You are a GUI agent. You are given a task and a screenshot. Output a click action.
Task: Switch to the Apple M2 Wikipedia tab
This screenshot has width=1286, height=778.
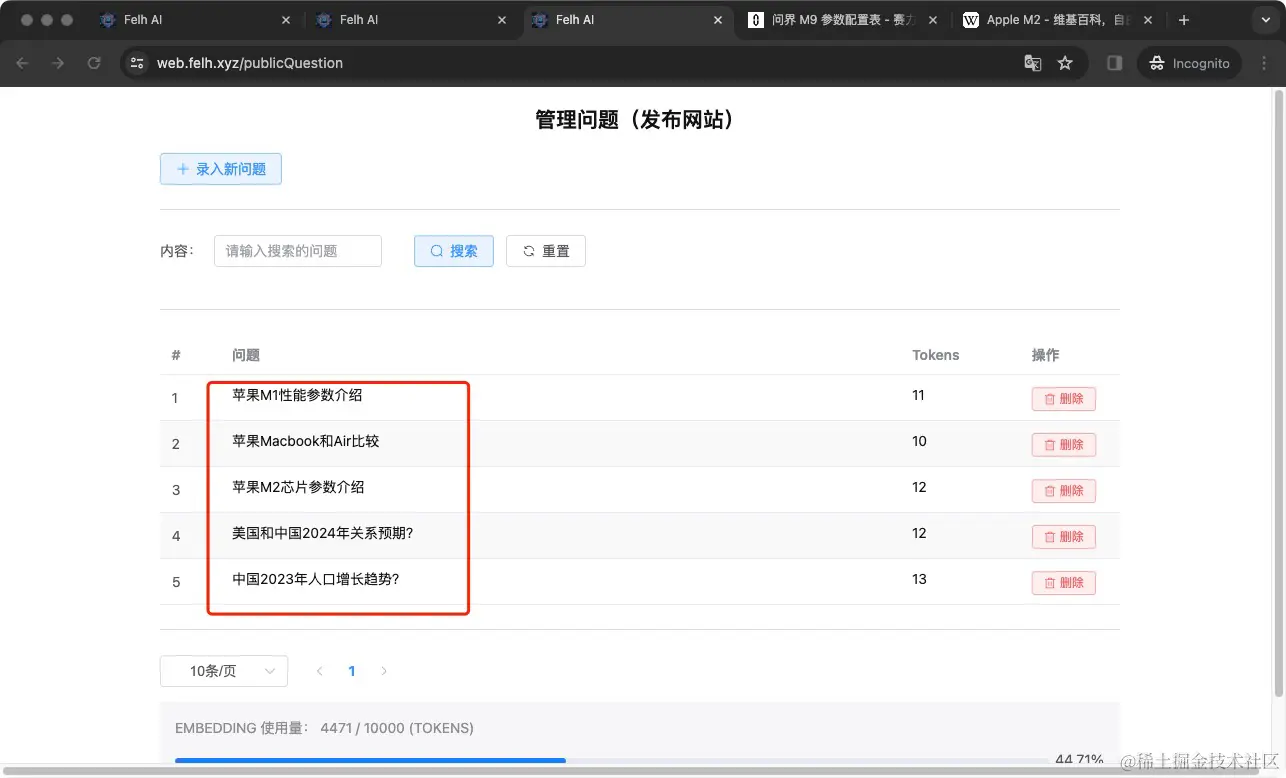1058,20
